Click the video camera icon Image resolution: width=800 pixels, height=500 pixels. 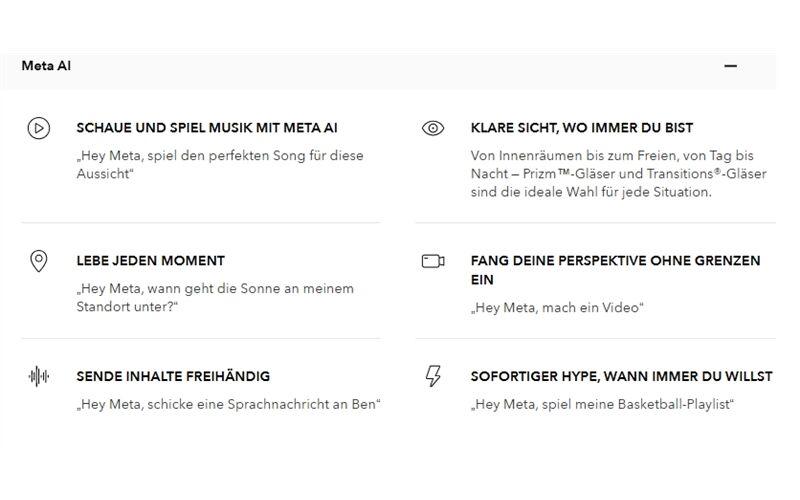click(x=432, y=261)
